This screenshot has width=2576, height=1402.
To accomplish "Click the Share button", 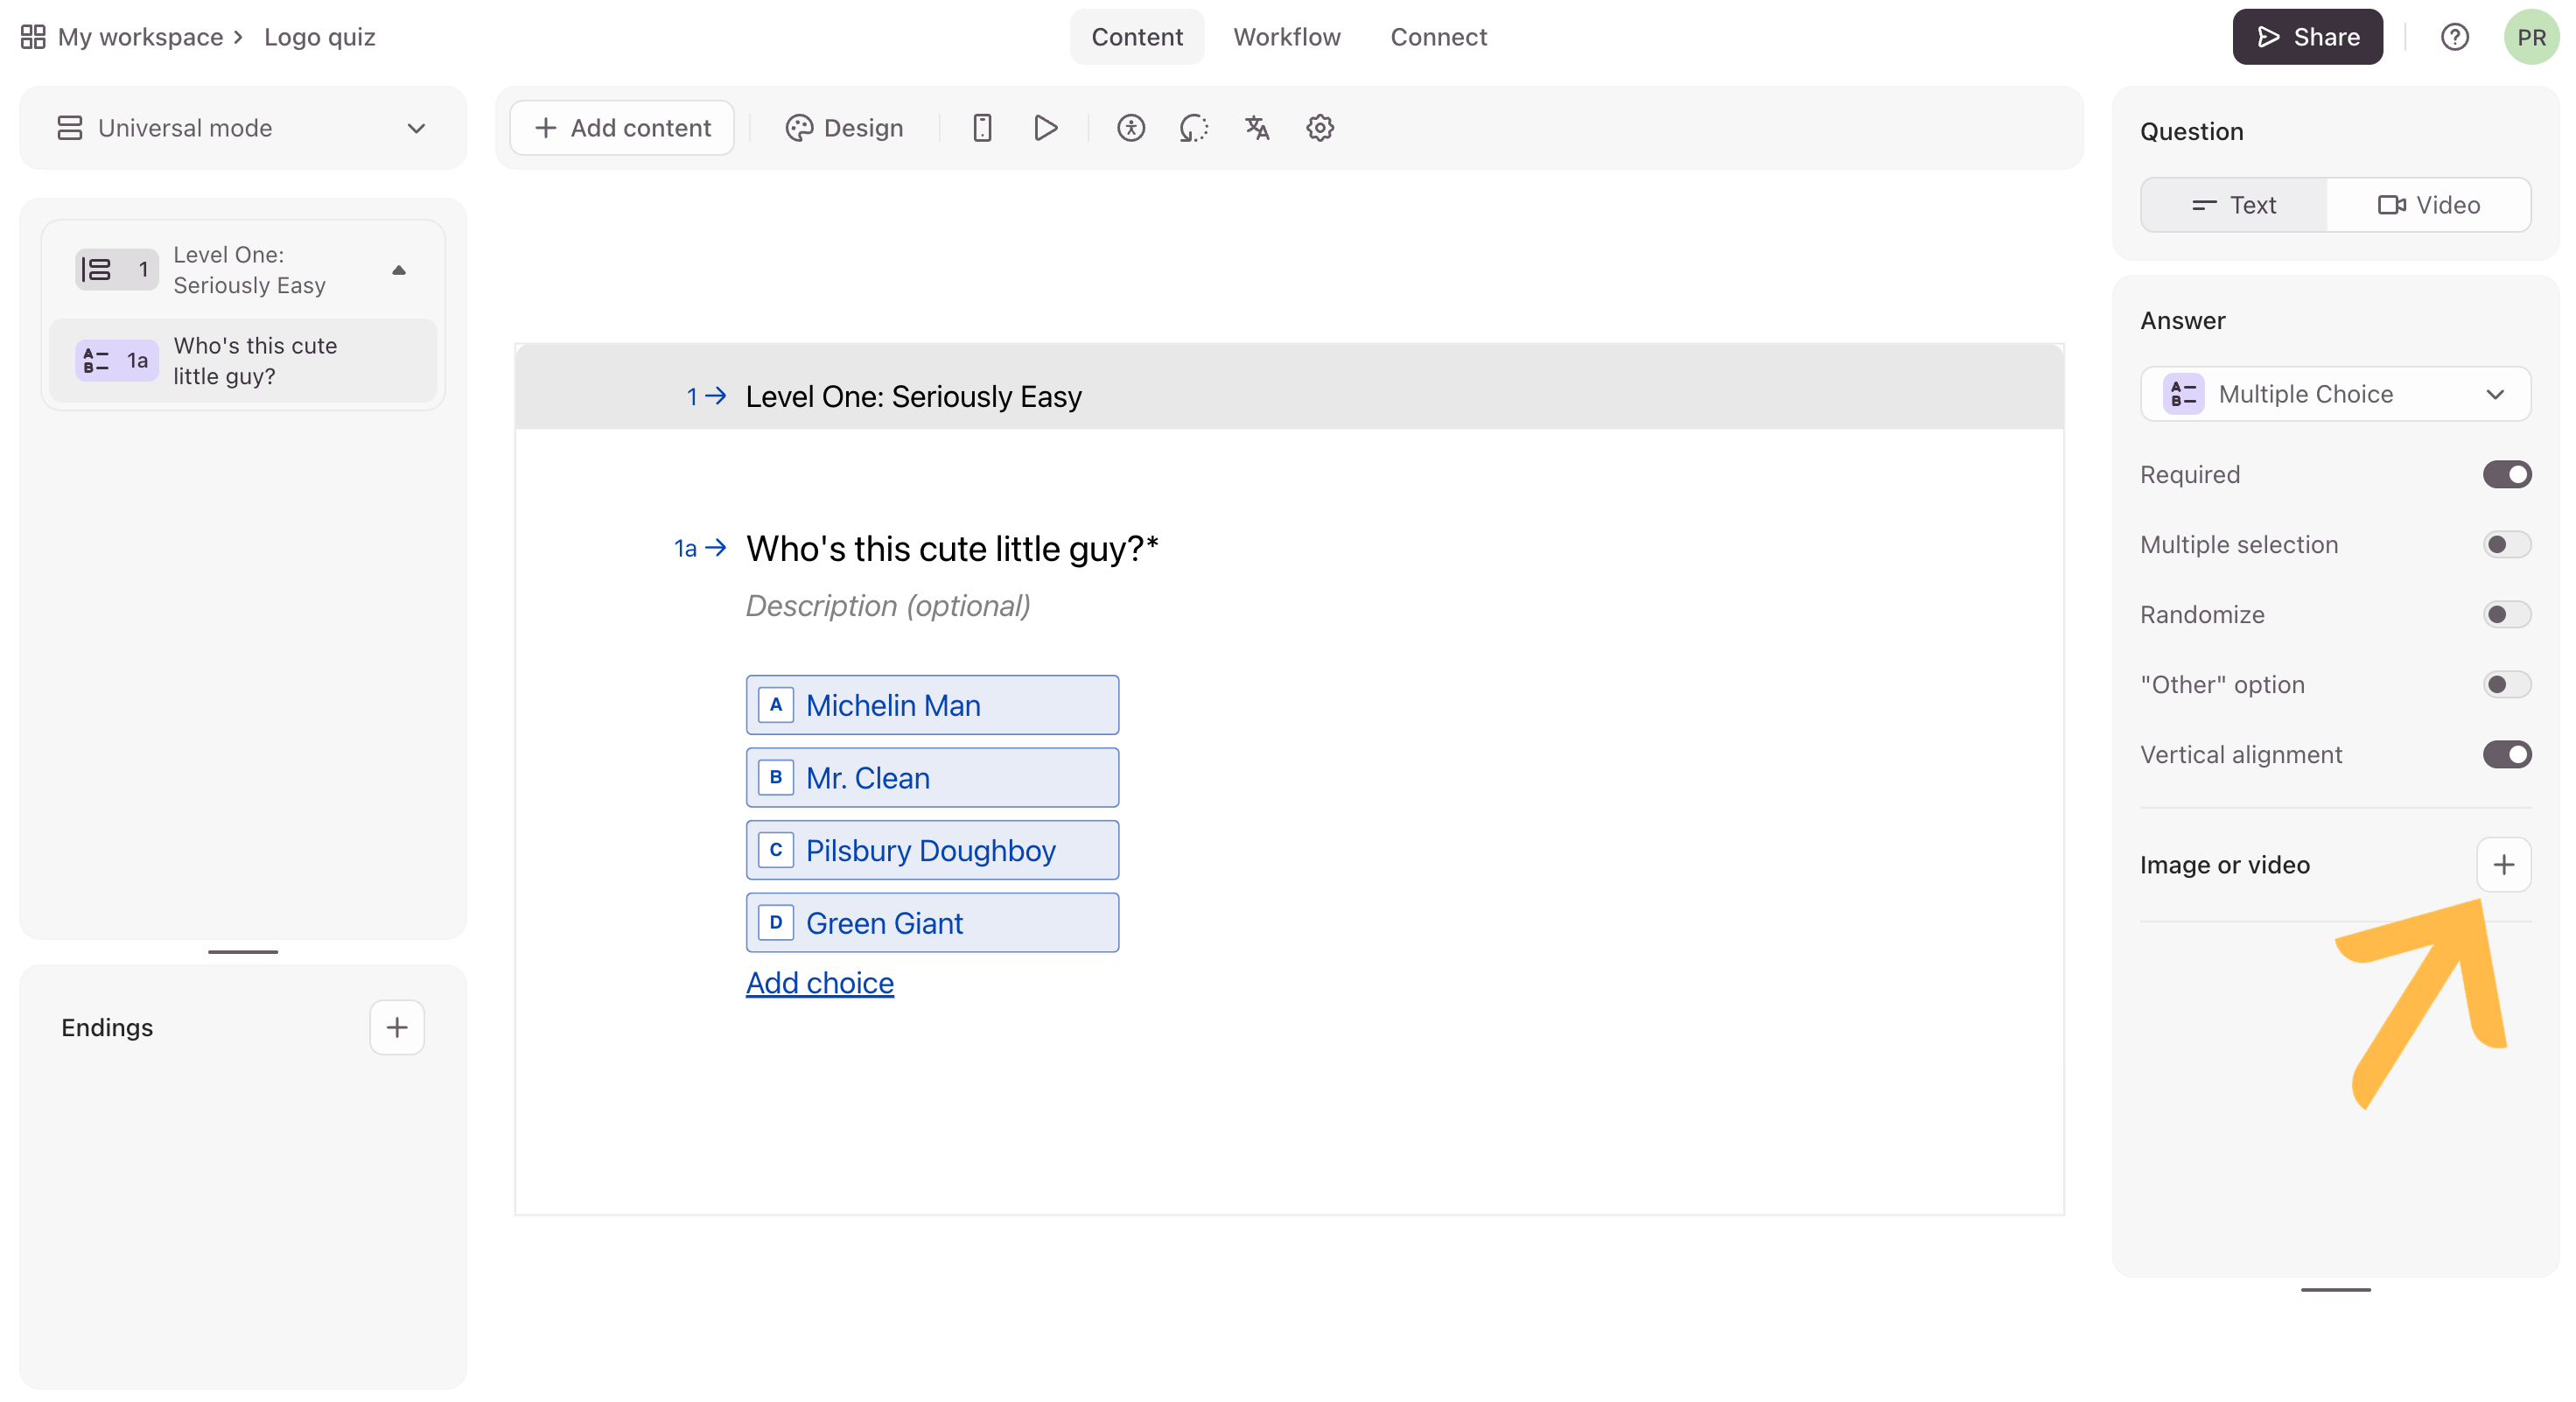I will (2307, 37).
